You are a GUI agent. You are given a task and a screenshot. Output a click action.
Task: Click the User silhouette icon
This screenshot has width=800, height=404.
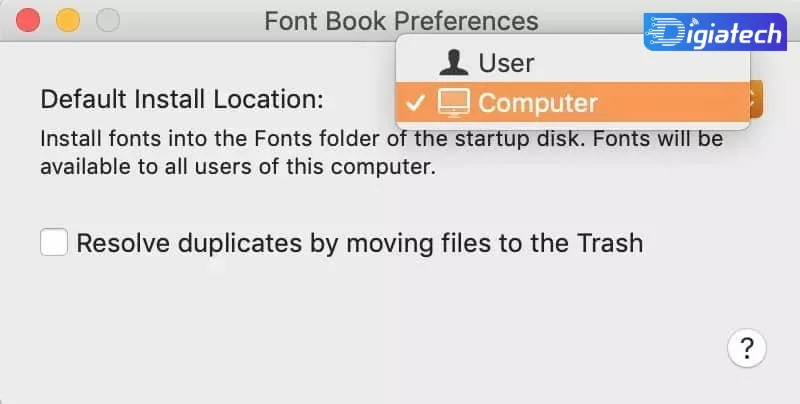click(x=454, y=63)
